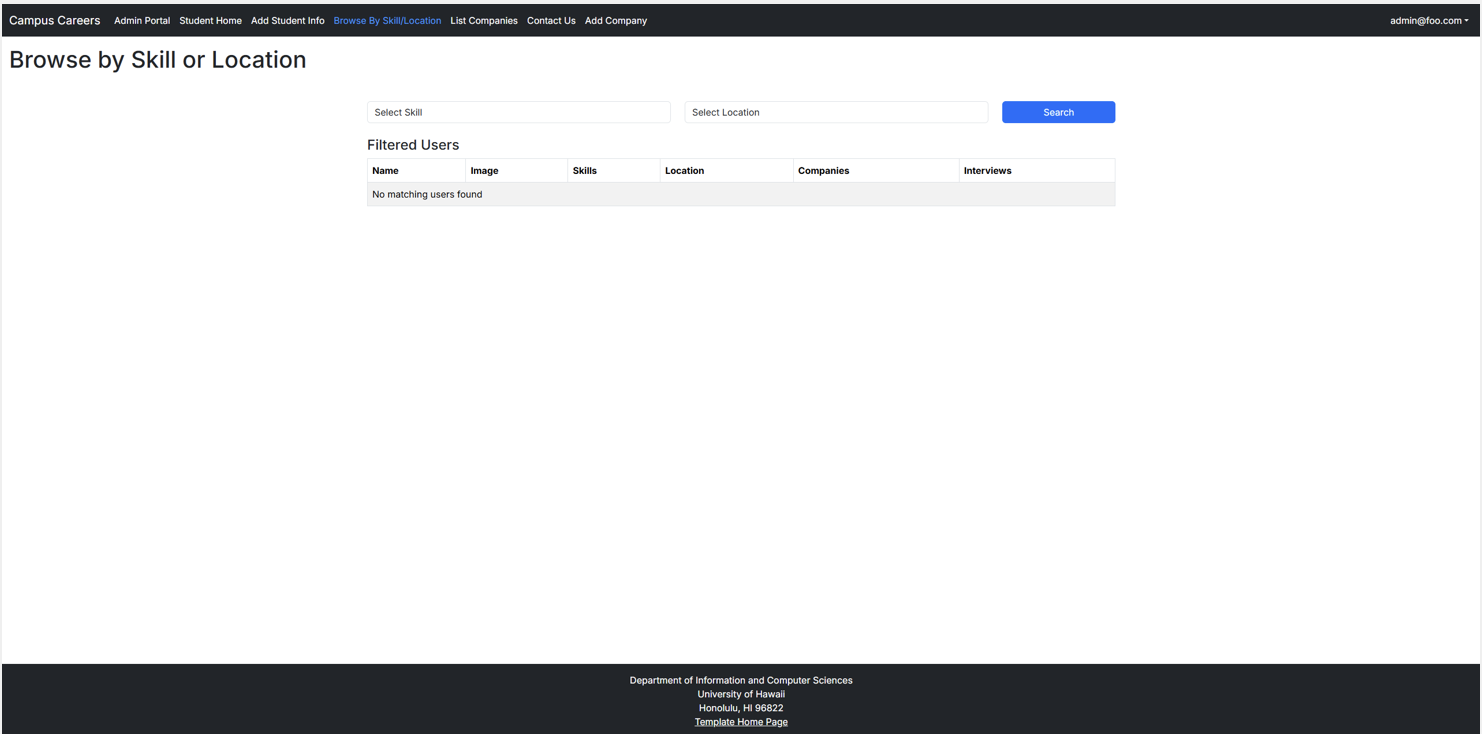Navigate to the Admin Portal page
The height and width of the screenshot is (734, 1482).
pyautogui.click(x=141, y=20)
